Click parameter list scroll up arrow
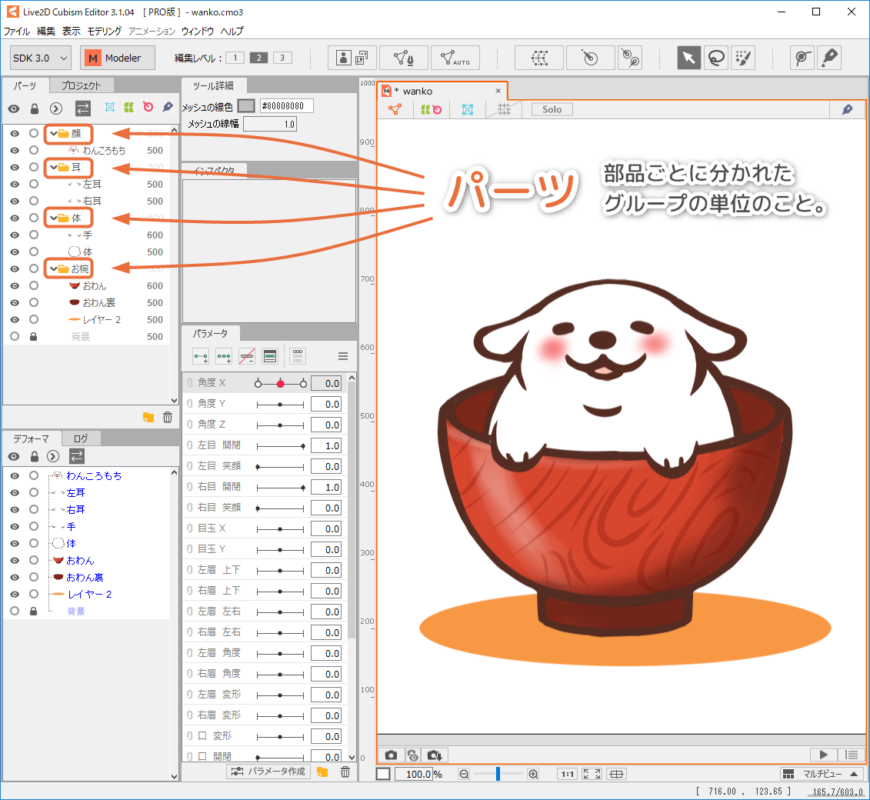Screen dimensions: 870x800 (352, 378)
